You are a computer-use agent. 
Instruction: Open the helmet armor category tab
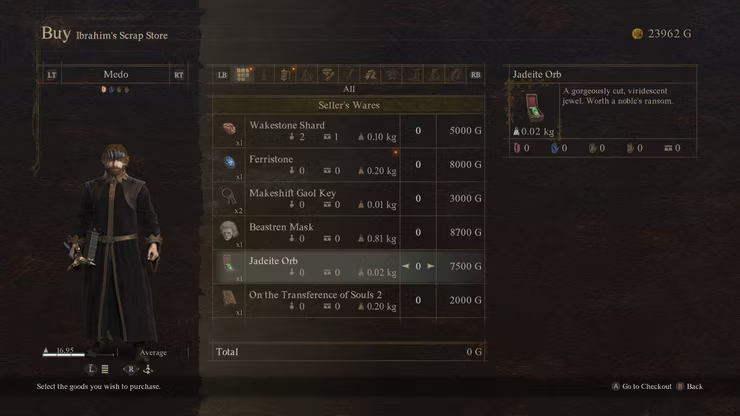click(370, 74)
